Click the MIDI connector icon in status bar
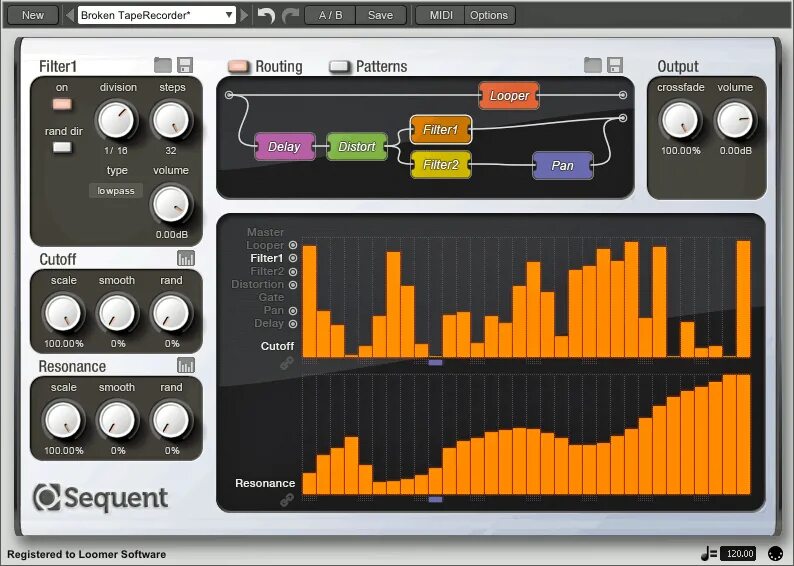This screenshot has height=566, width=794. (x=775, y=554)
